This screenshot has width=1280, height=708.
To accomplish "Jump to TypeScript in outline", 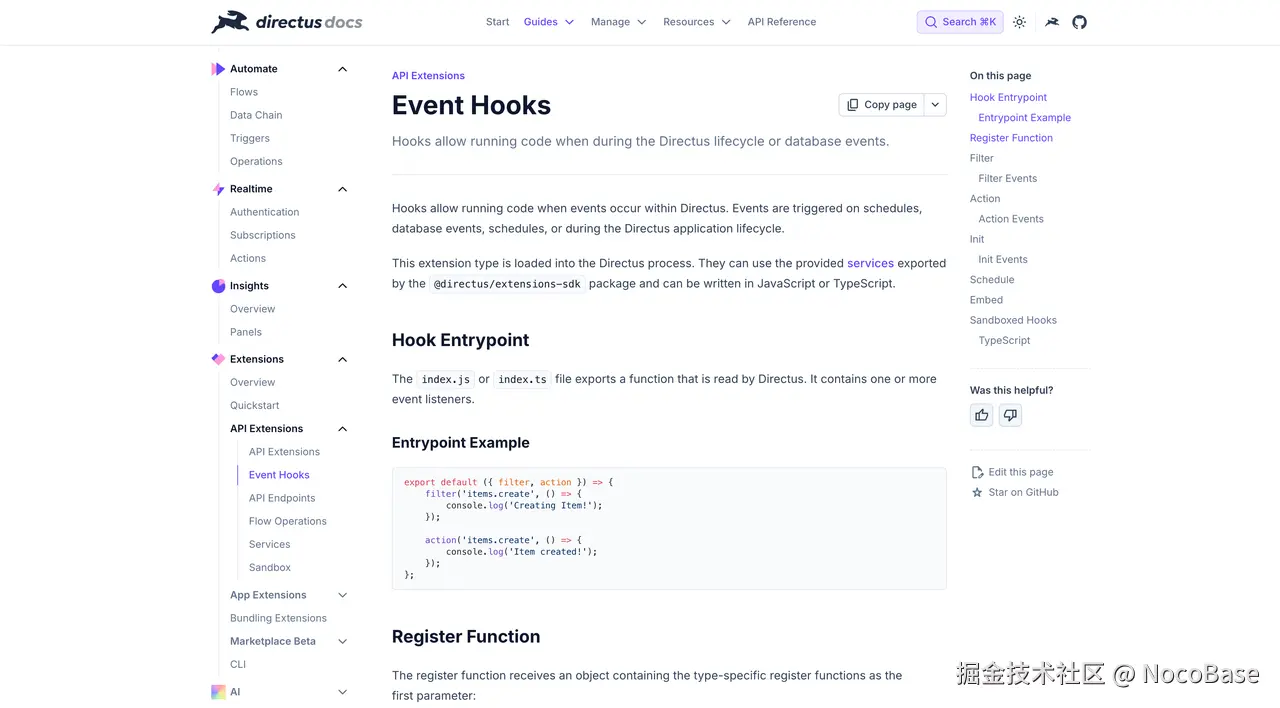I will coord(1004,340).
